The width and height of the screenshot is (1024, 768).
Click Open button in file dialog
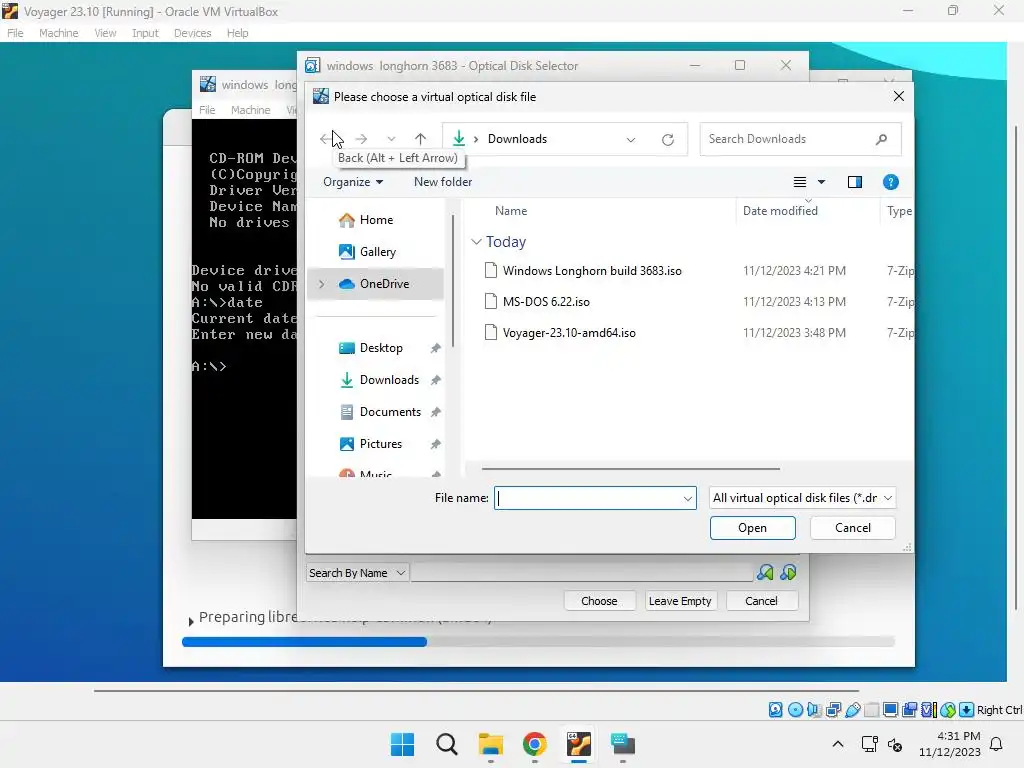752,528
